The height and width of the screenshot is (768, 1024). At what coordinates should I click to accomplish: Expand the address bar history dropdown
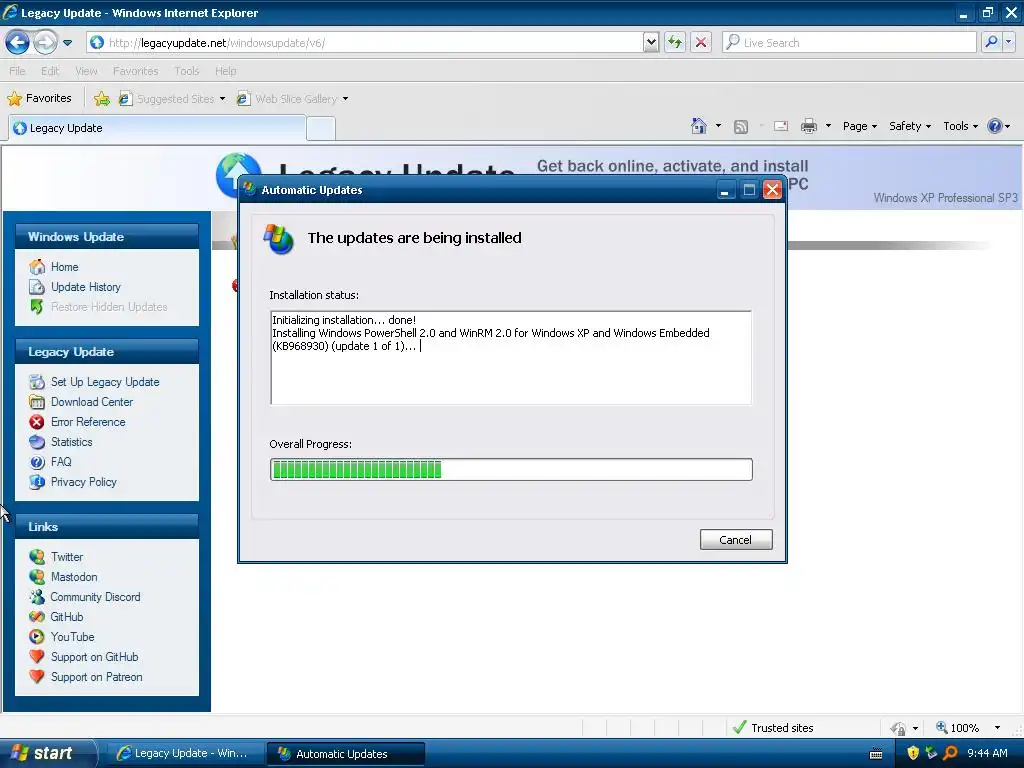(x=650, y=43)
